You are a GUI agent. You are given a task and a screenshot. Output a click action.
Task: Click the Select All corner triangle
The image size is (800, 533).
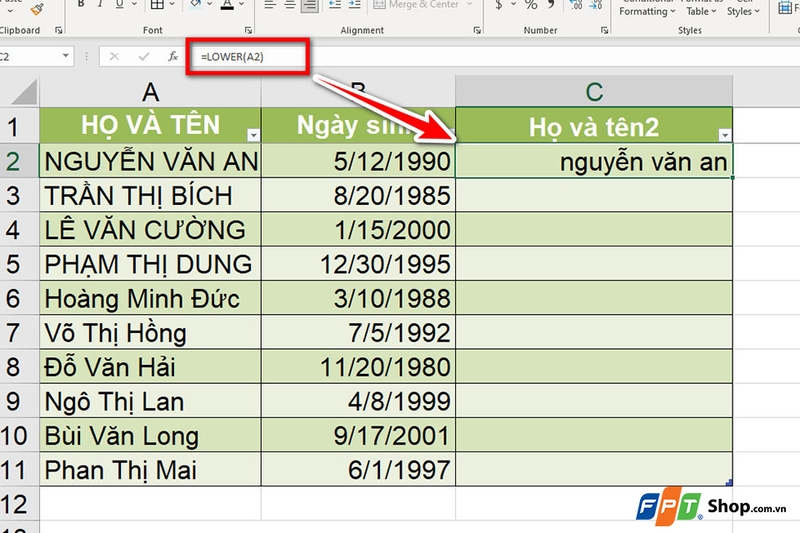coord(24,92)
